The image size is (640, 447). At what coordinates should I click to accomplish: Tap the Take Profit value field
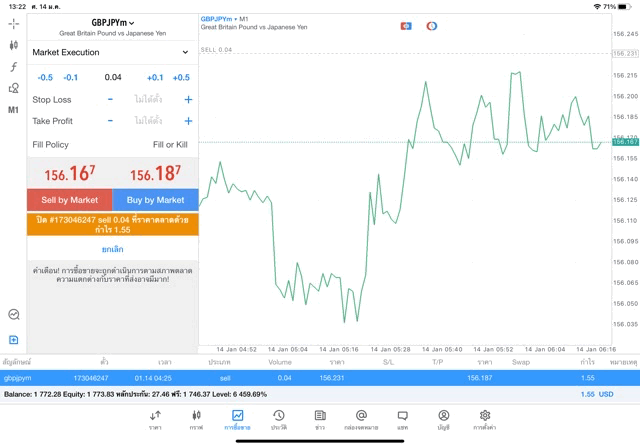pos(148,121)
